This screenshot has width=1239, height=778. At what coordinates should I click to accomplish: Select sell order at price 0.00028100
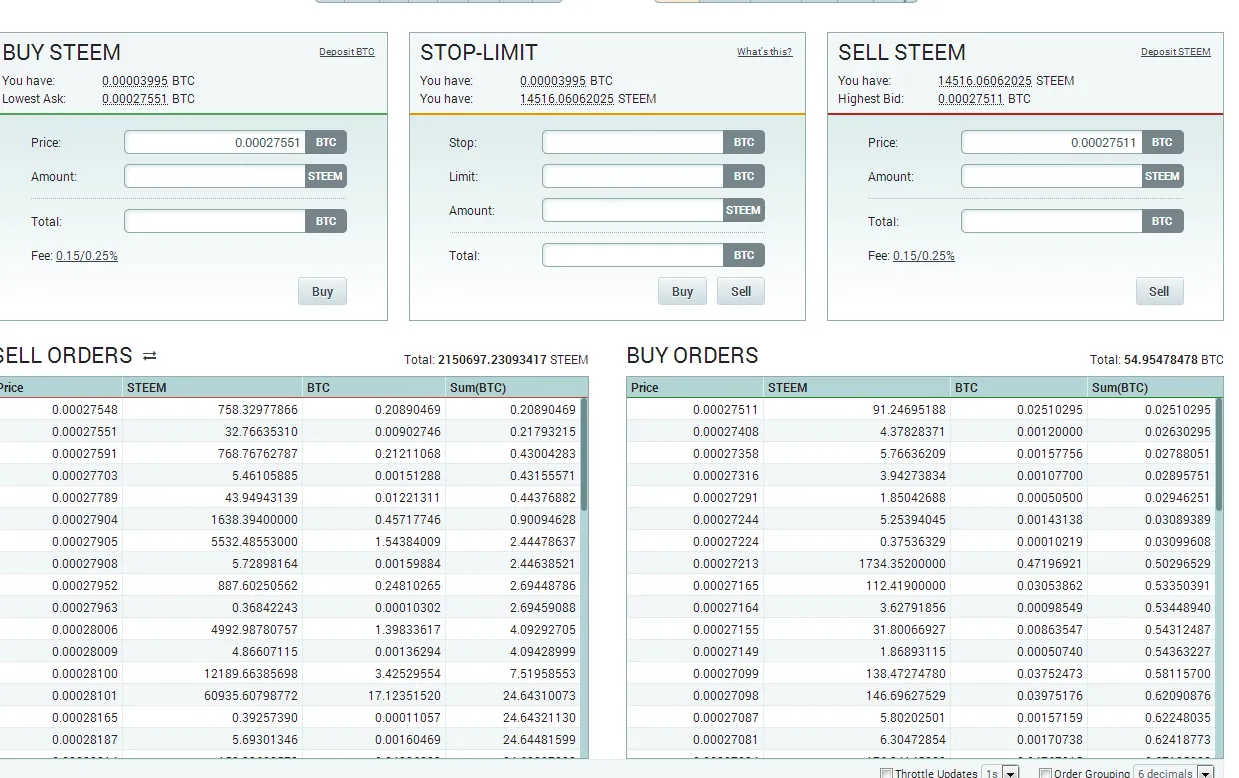(289, 674)
